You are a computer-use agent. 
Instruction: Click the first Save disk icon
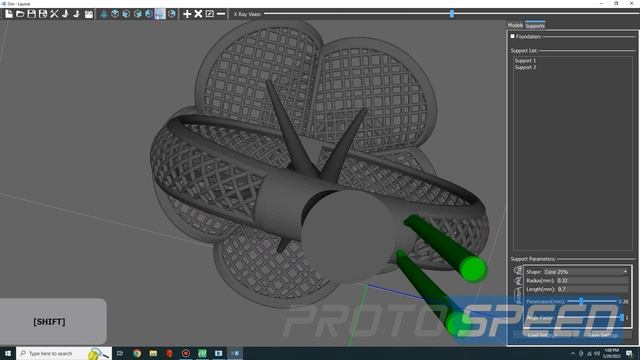(31, 14)
